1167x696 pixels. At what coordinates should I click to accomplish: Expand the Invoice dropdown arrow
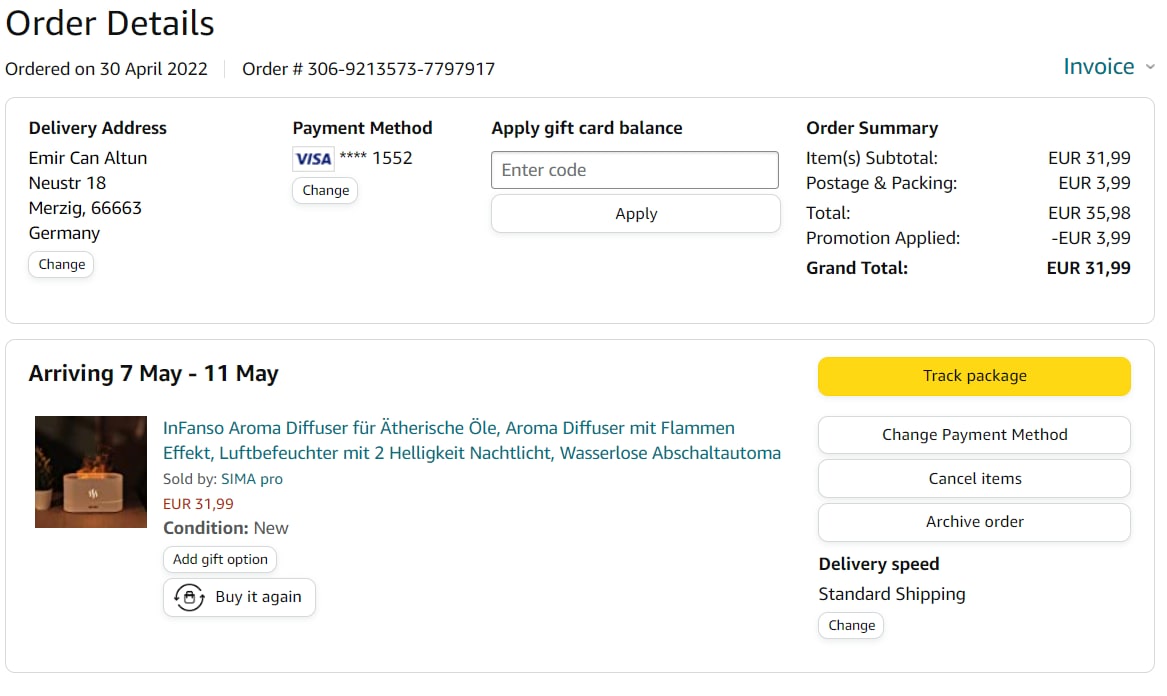point(1150,68)
